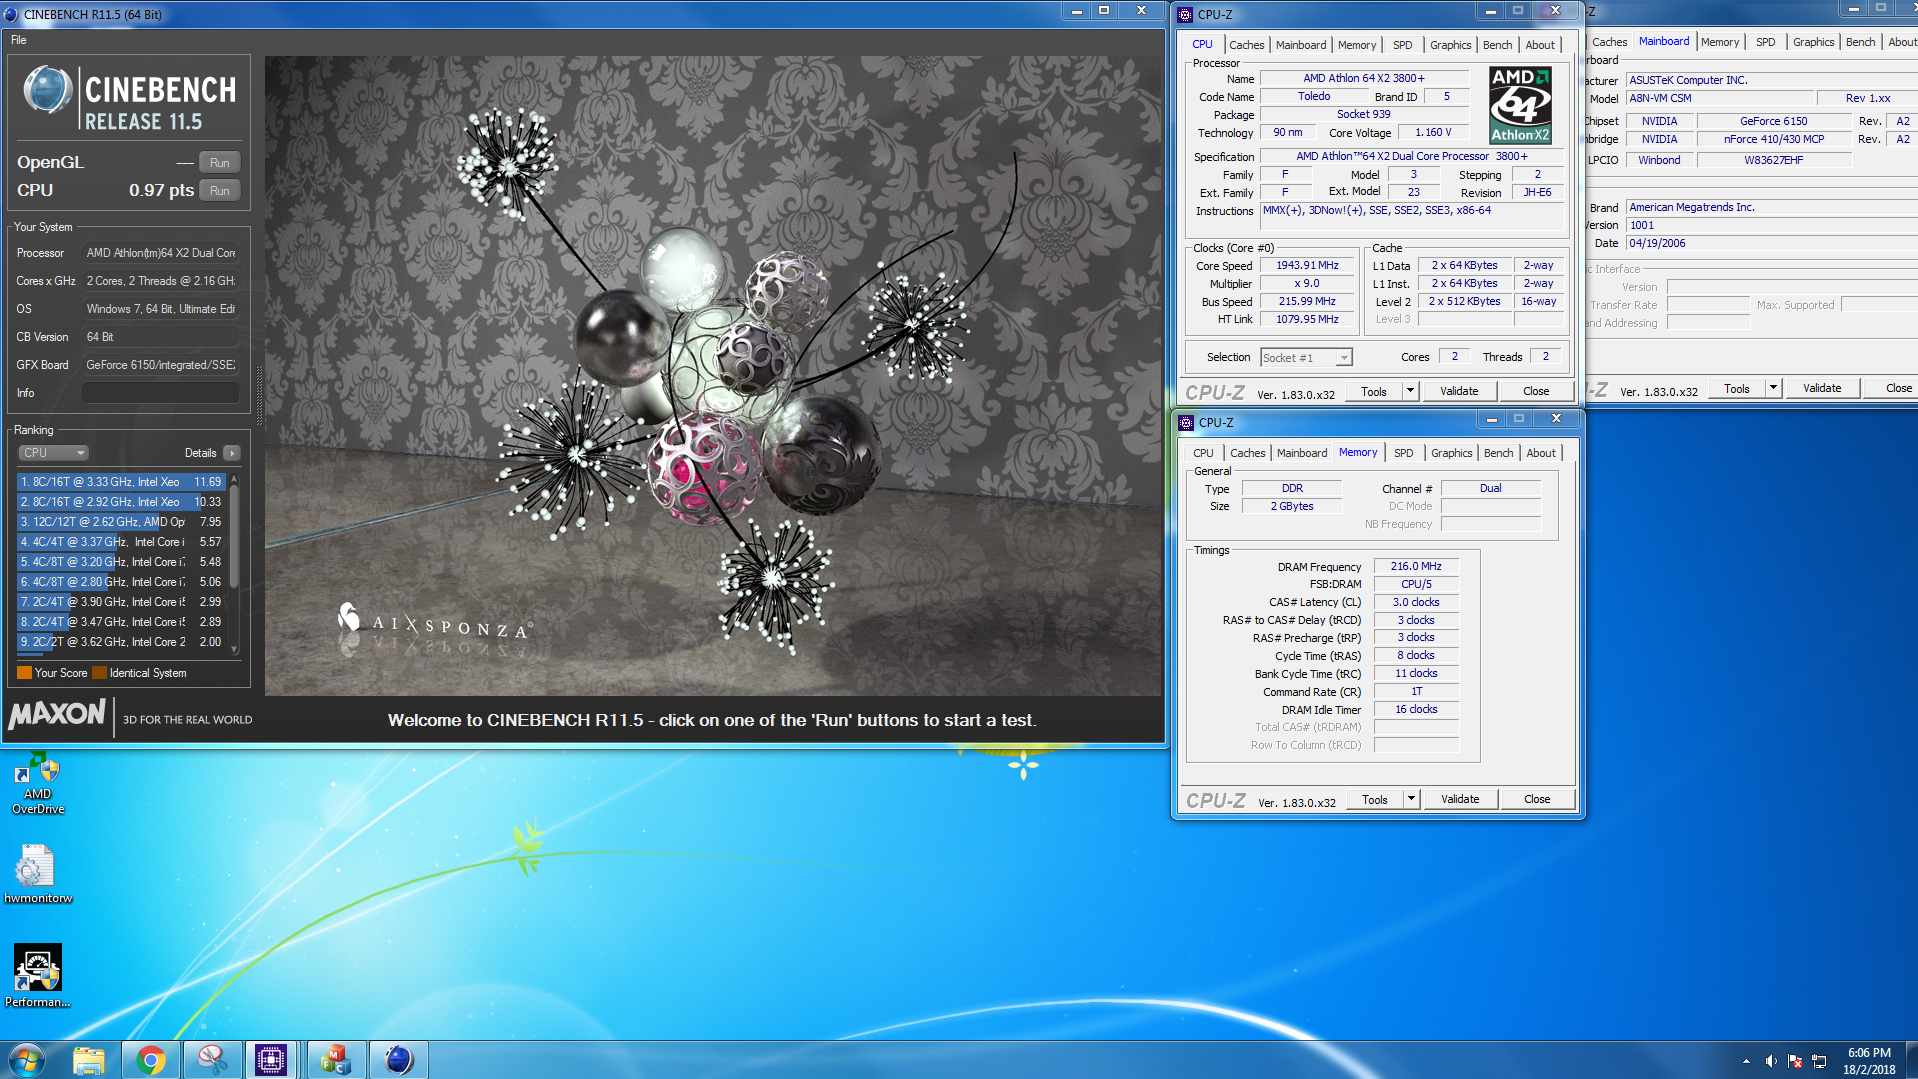Select ranking row 9 with score 2.00

click(121, 642)
